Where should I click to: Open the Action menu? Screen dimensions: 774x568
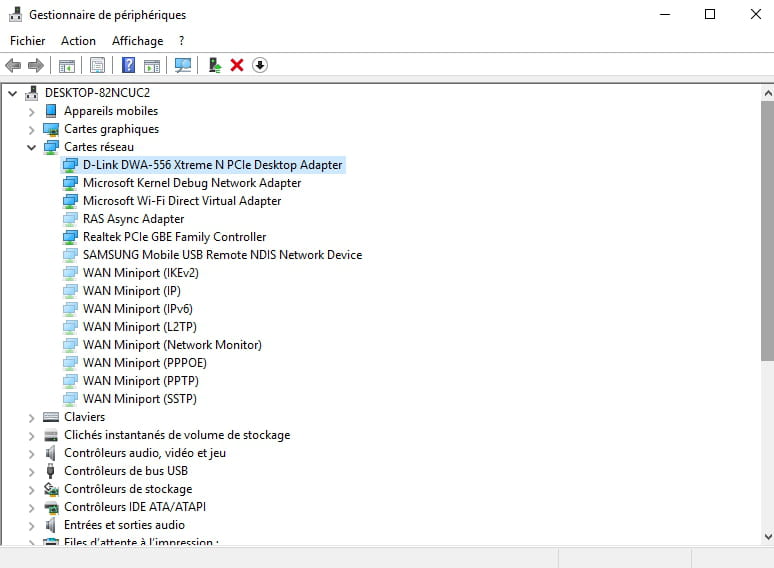tap(78, 40)
